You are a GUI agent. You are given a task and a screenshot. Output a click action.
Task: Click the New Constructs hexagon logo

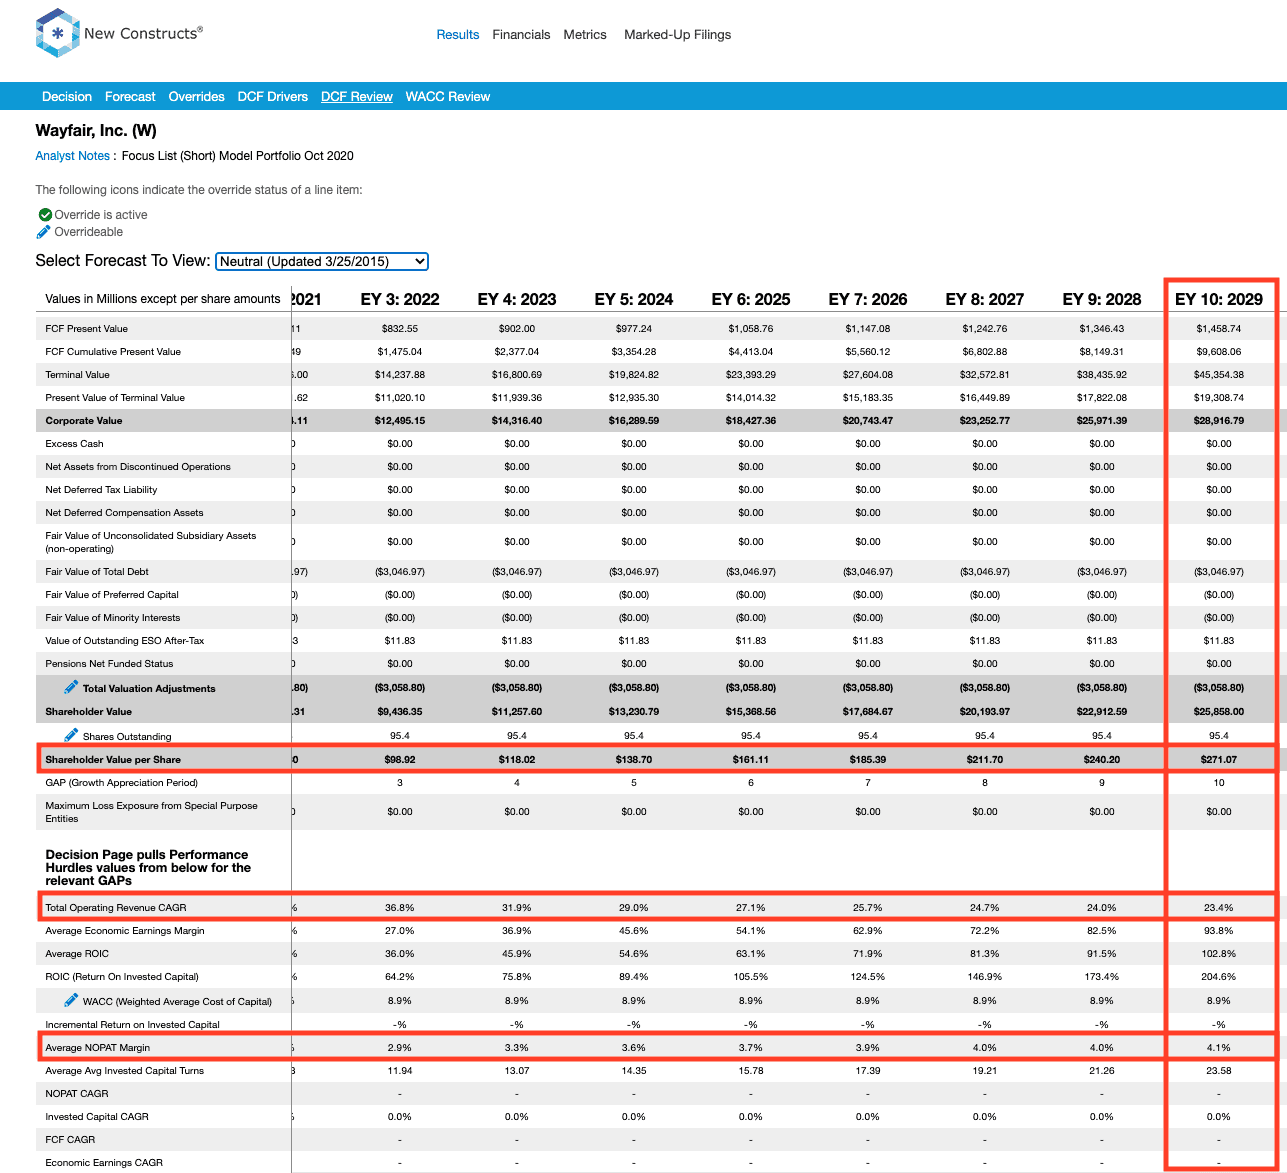(57, 33)
